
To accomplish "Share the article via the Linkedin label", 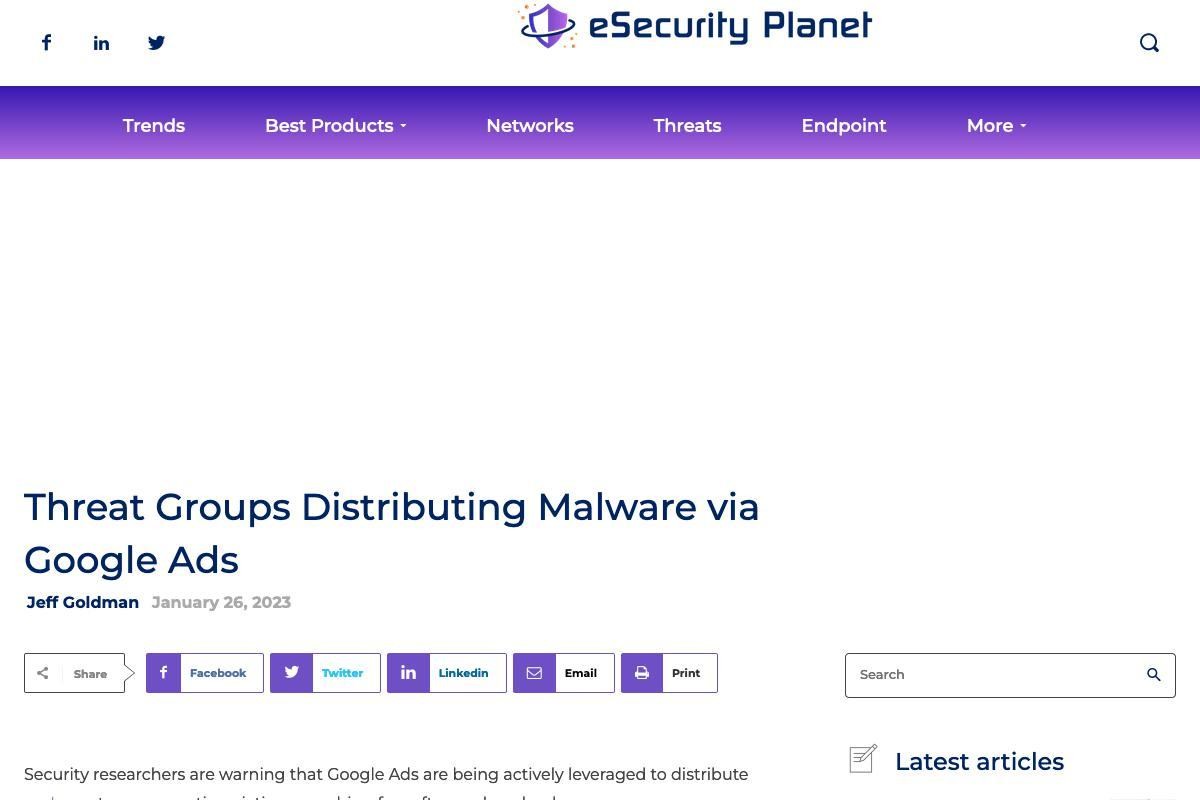I will pos(463,673).
